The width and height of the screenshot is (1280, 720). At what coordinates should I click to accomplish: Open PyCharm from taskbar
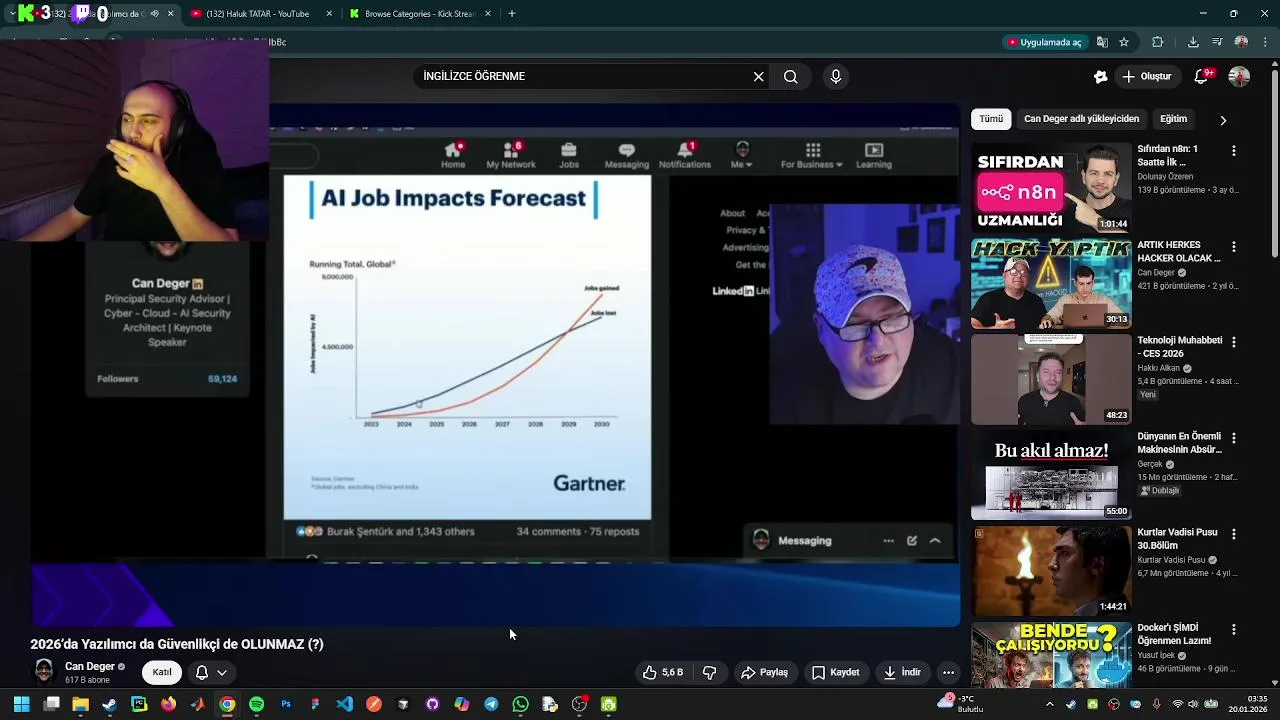point(139,705)
